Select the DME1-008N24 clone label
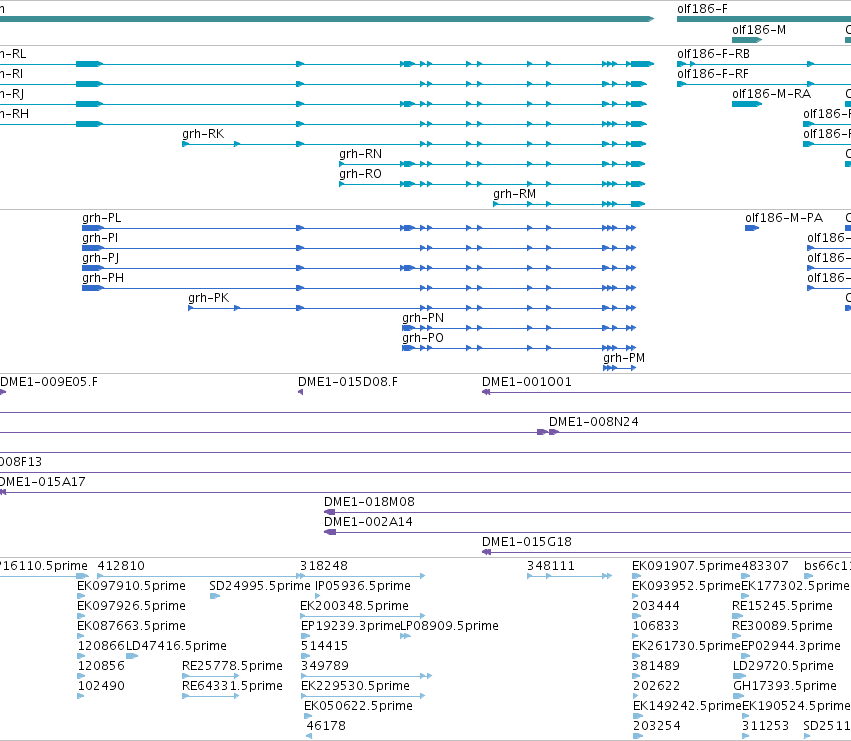851x741 pixels. coord(594,422)
